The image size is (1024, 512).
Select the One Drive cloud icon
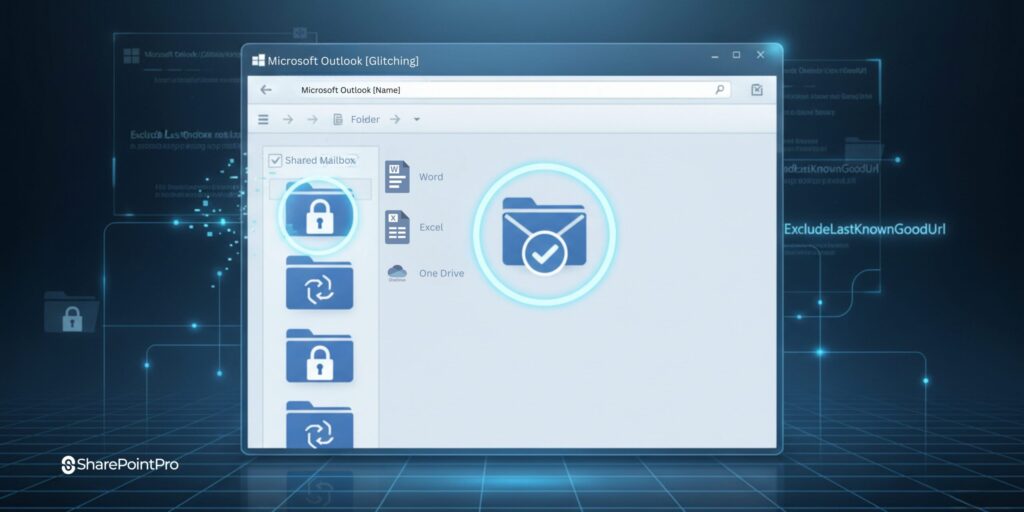pyautogui.click(x=397, y=273)
